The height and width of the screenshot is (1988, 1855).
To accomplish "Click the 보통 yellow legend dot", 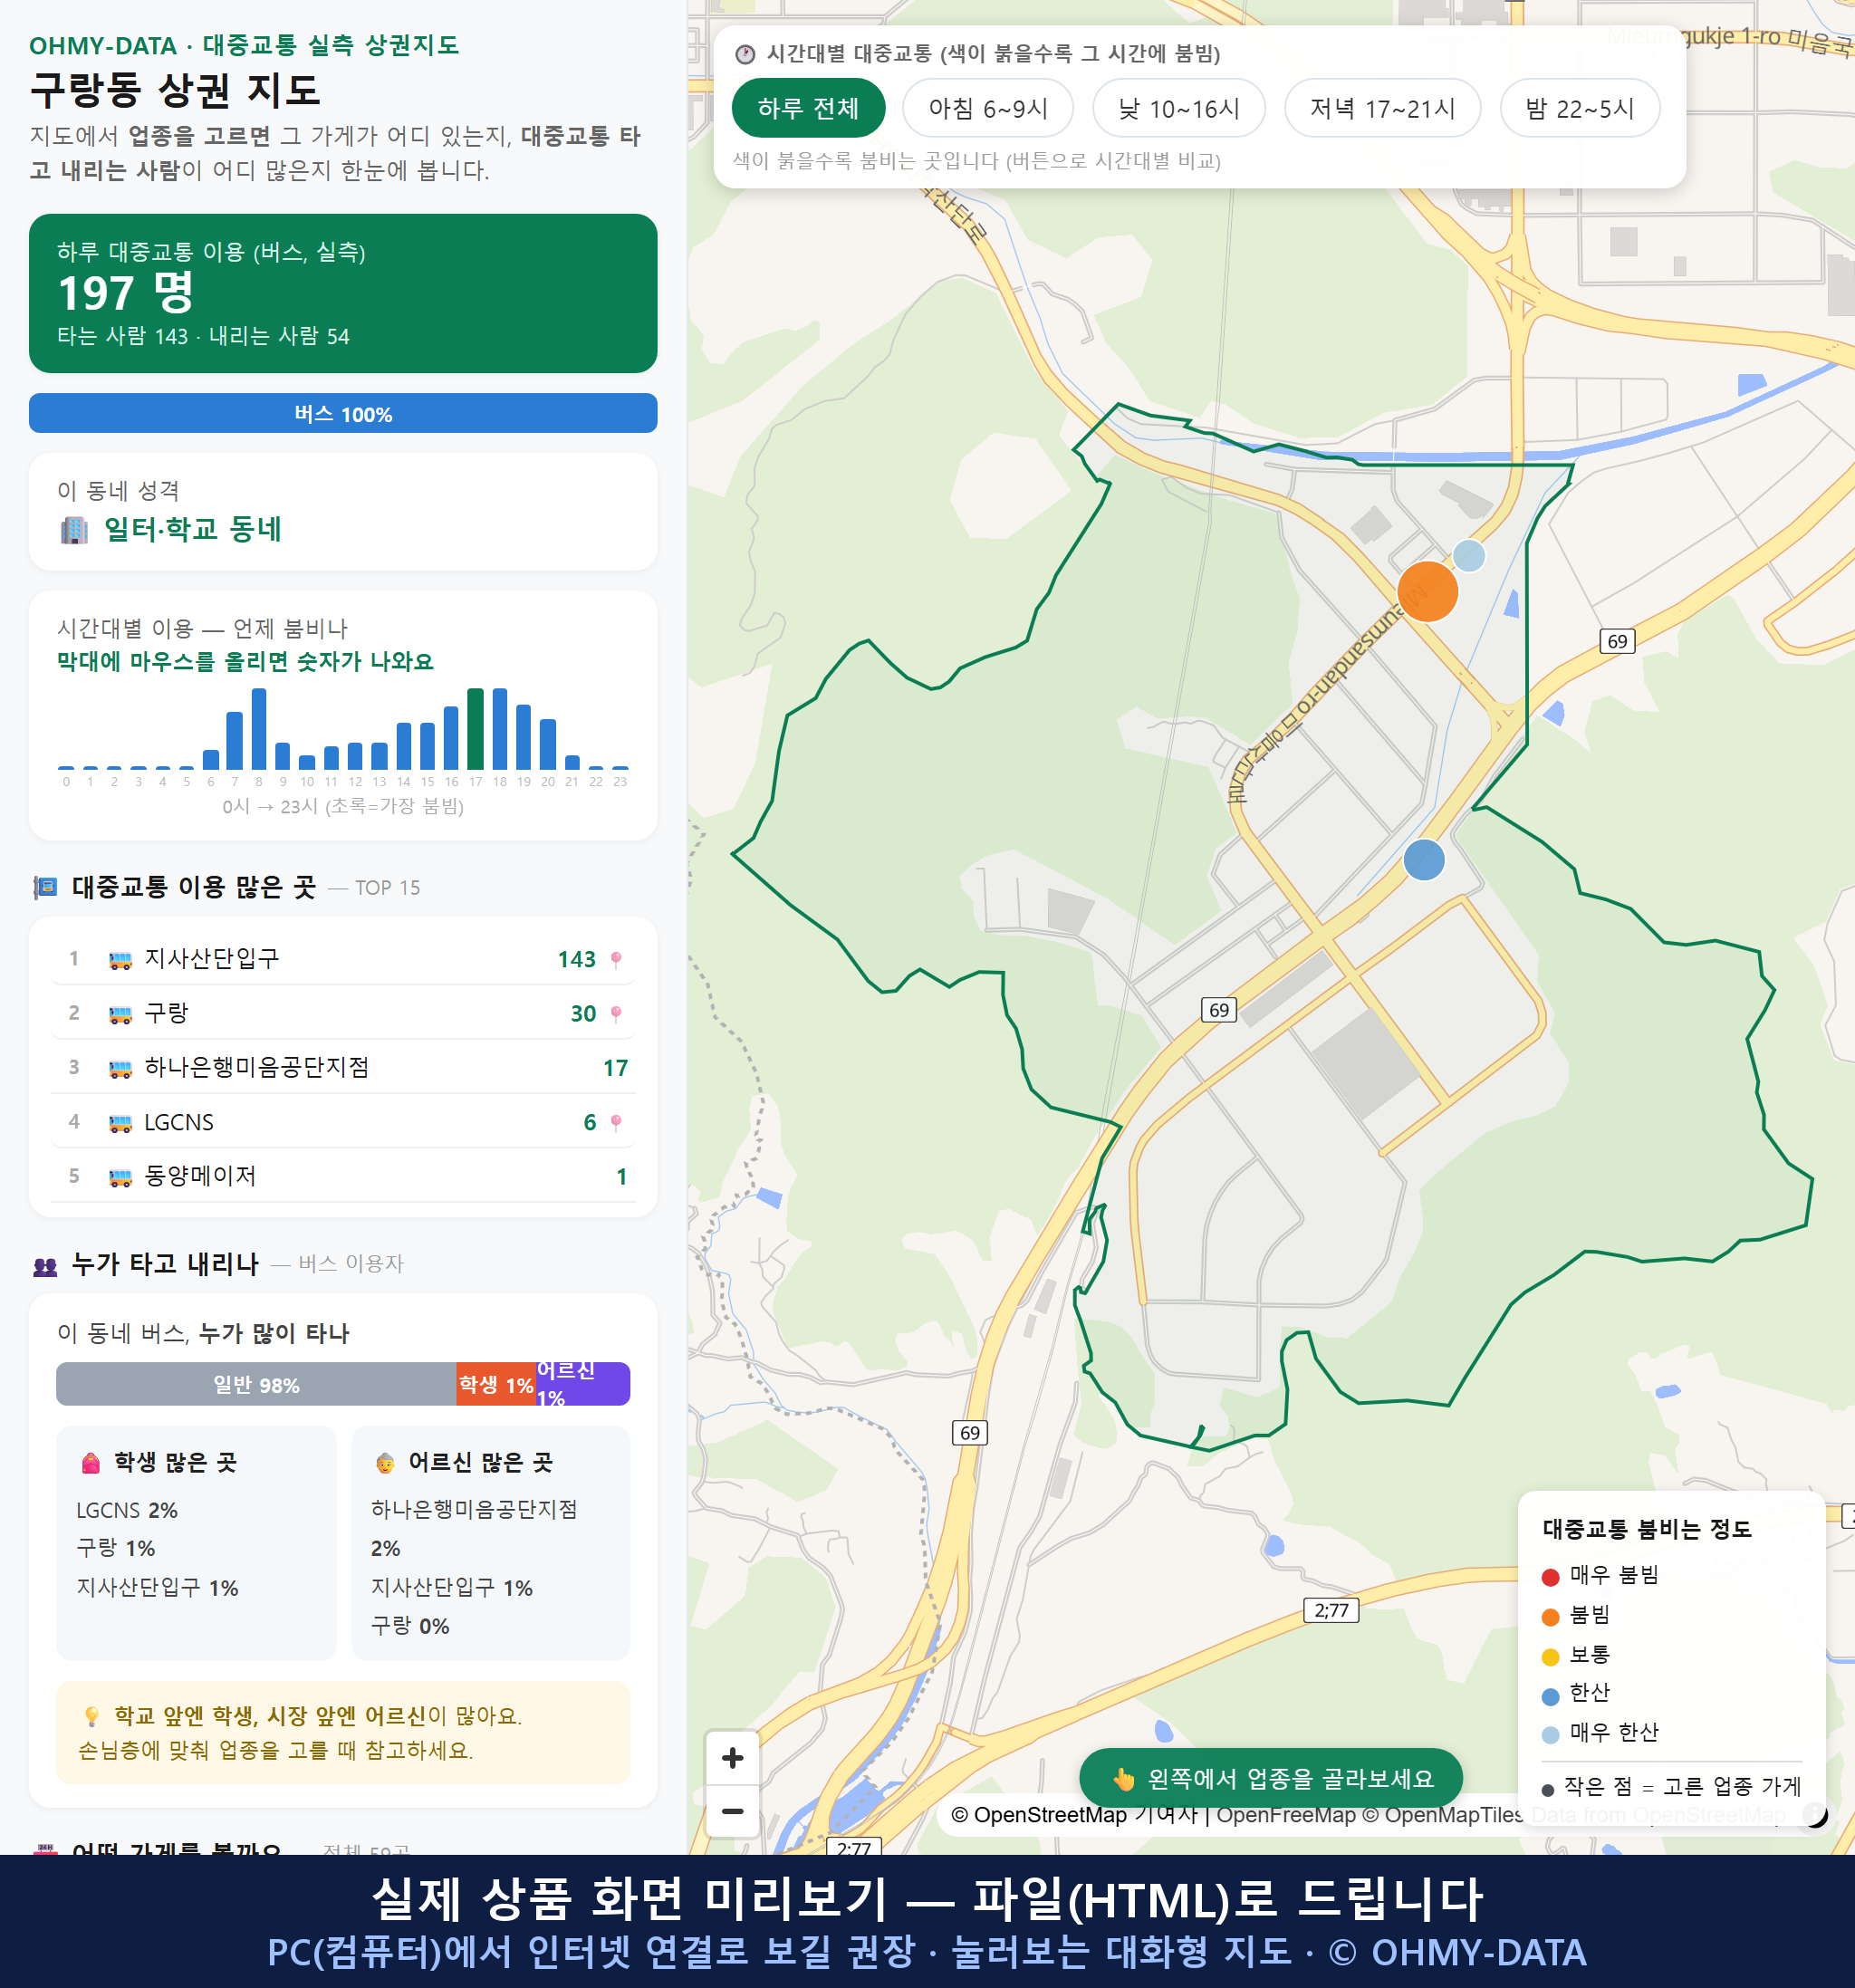I will pos(1550,1657).
